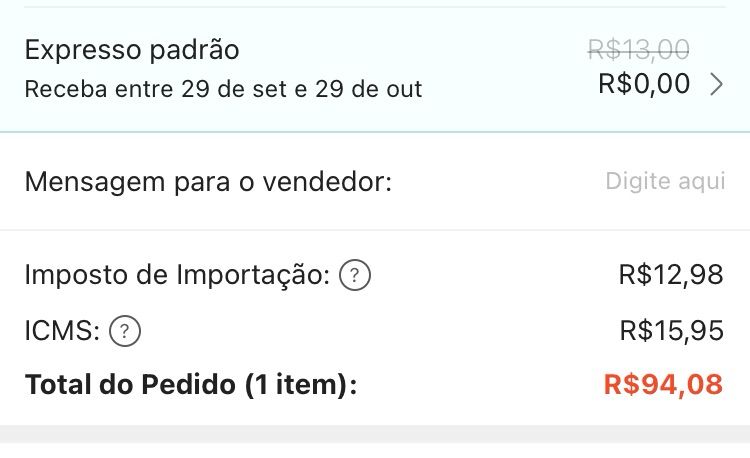Tap the "Receba entre 29 de set" delivery estimate
The image size is (750, 458).
pos(223,89)
